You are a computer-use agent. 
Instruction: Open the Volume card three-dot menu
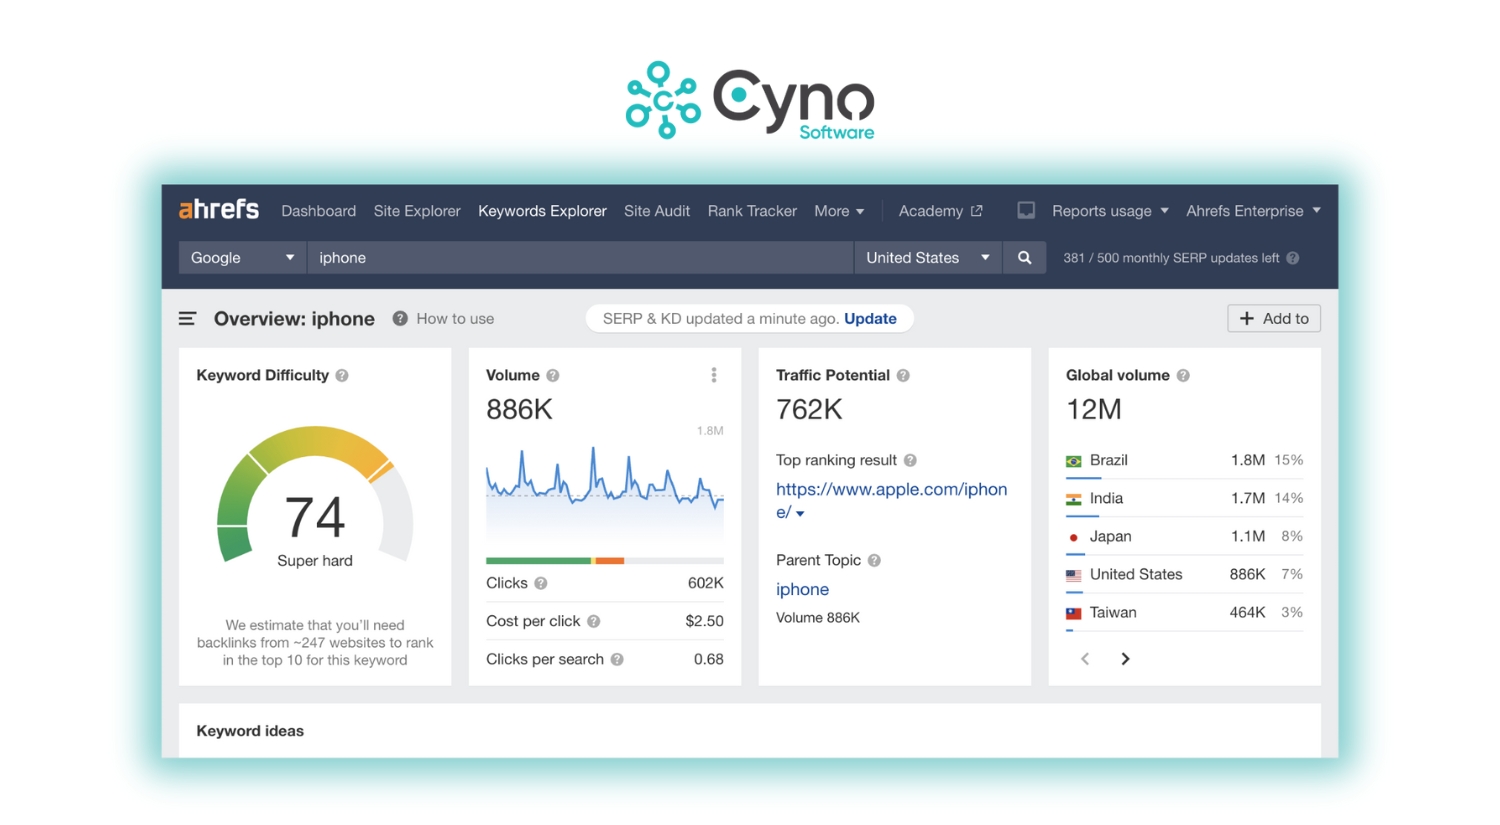click(713, 375)
